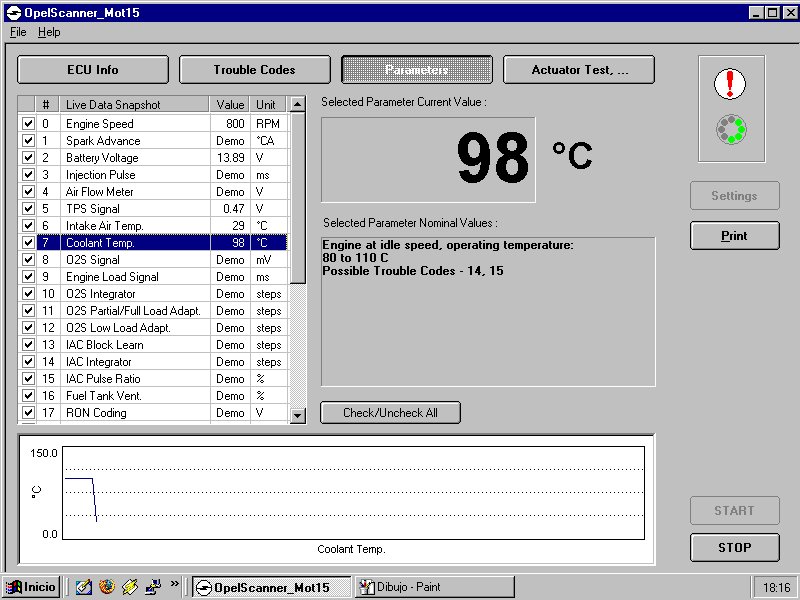The width and height of the screenshot is (800, 600).
Task: Expand the quick launch overflow chevron
Action: (x=175, y=584)
